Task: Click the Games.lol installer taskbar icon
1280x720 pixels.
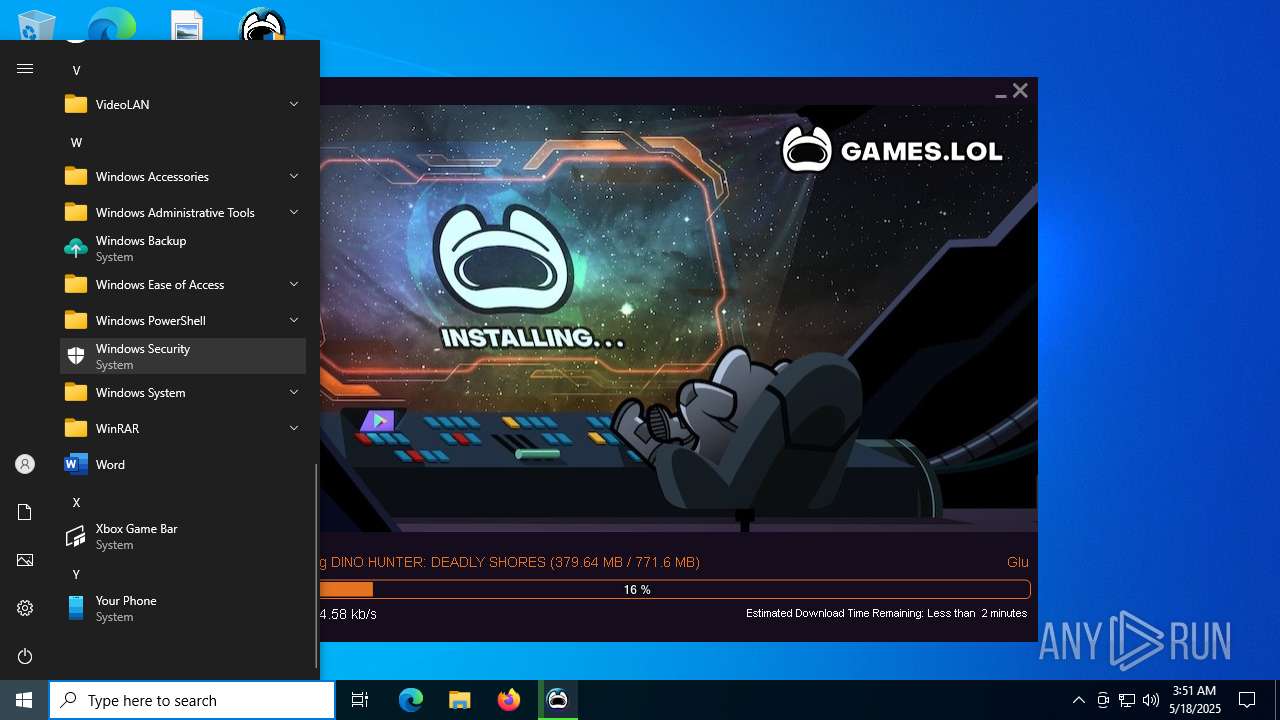Action: (x=557, y=700)
